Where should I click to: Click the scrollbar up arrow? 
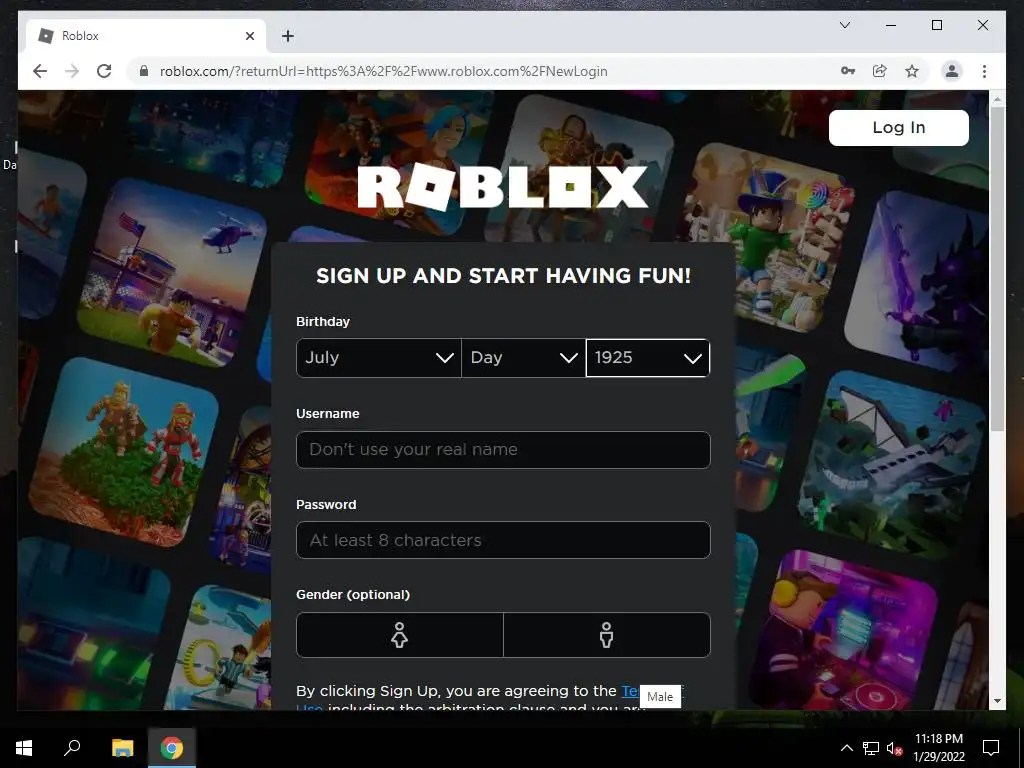pos(997,99)
